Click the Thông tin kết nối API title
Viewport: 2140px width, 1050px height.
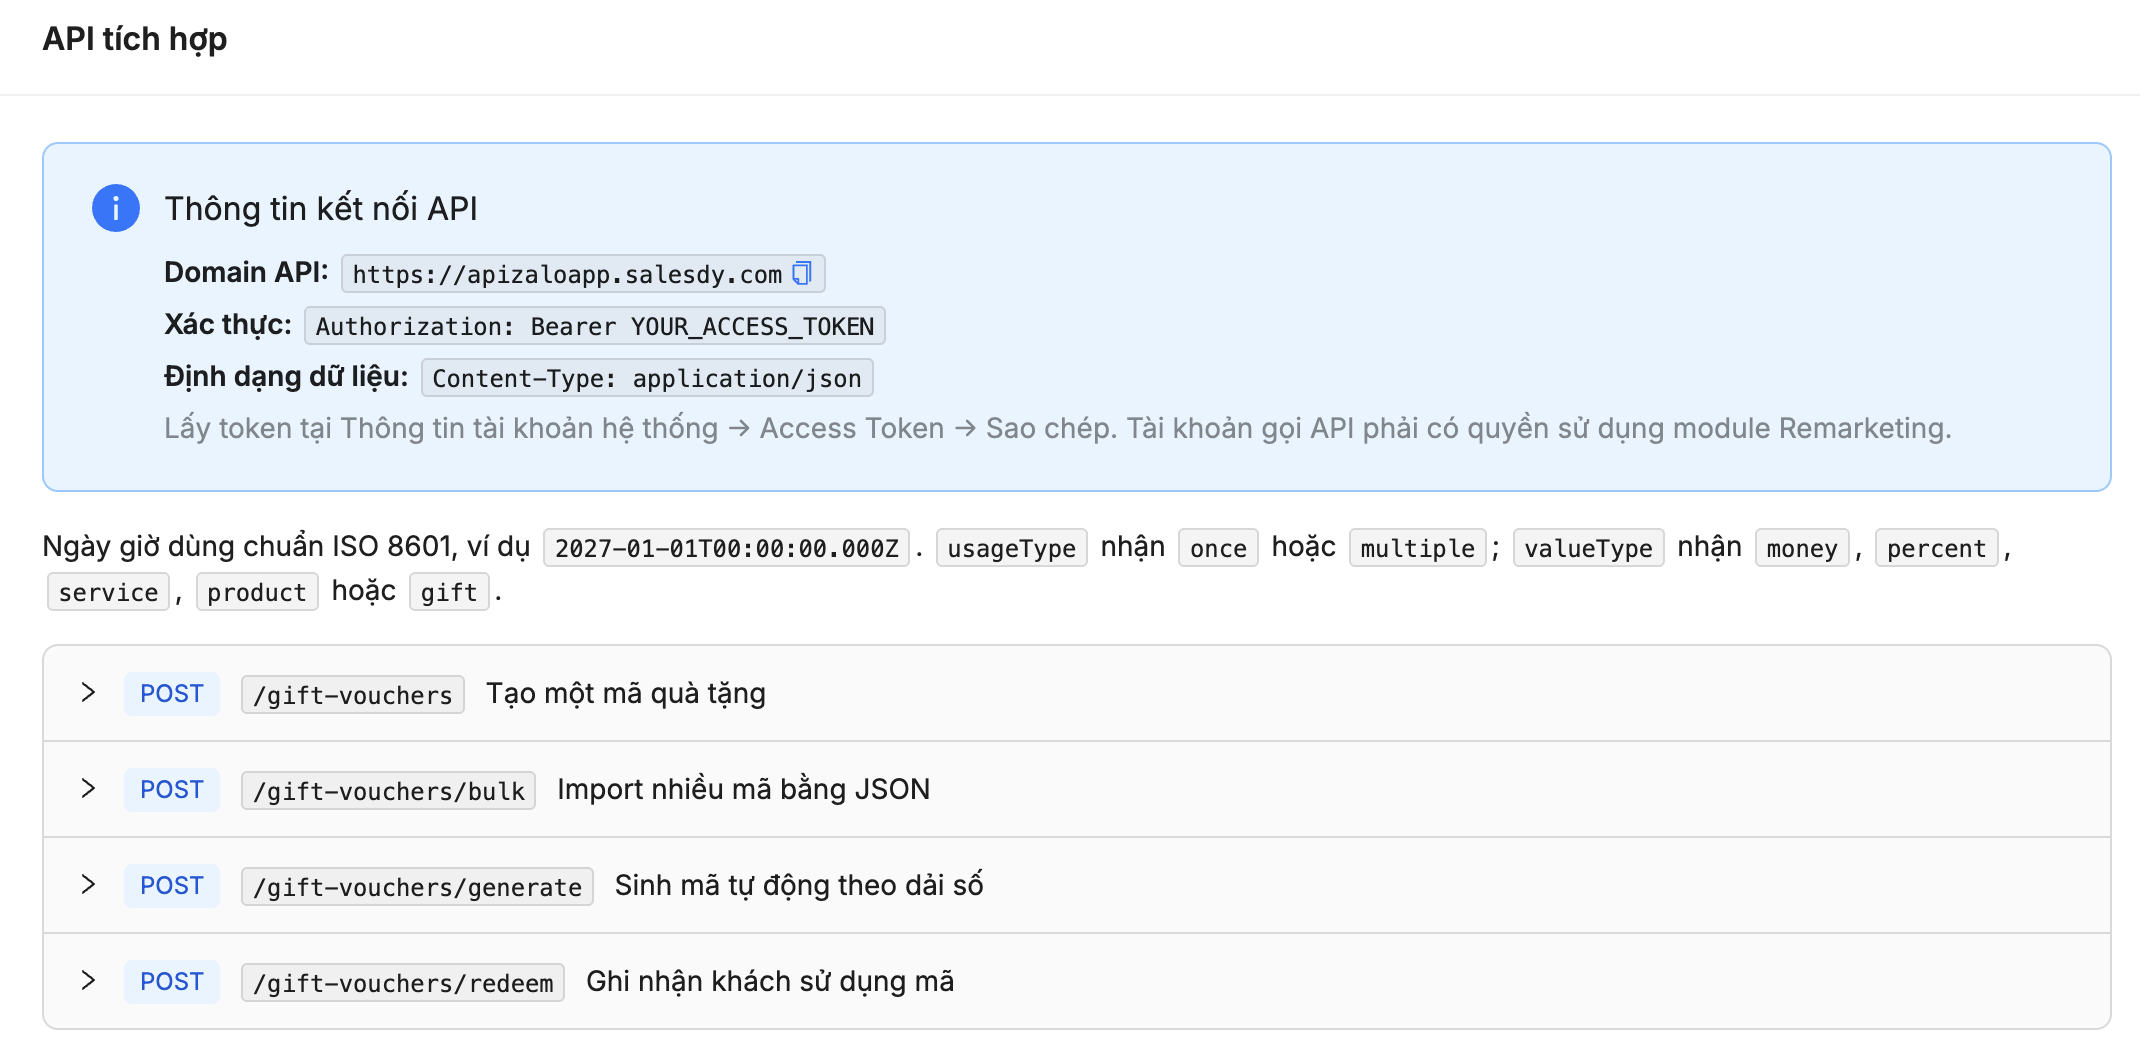click(x=321, y=208)
